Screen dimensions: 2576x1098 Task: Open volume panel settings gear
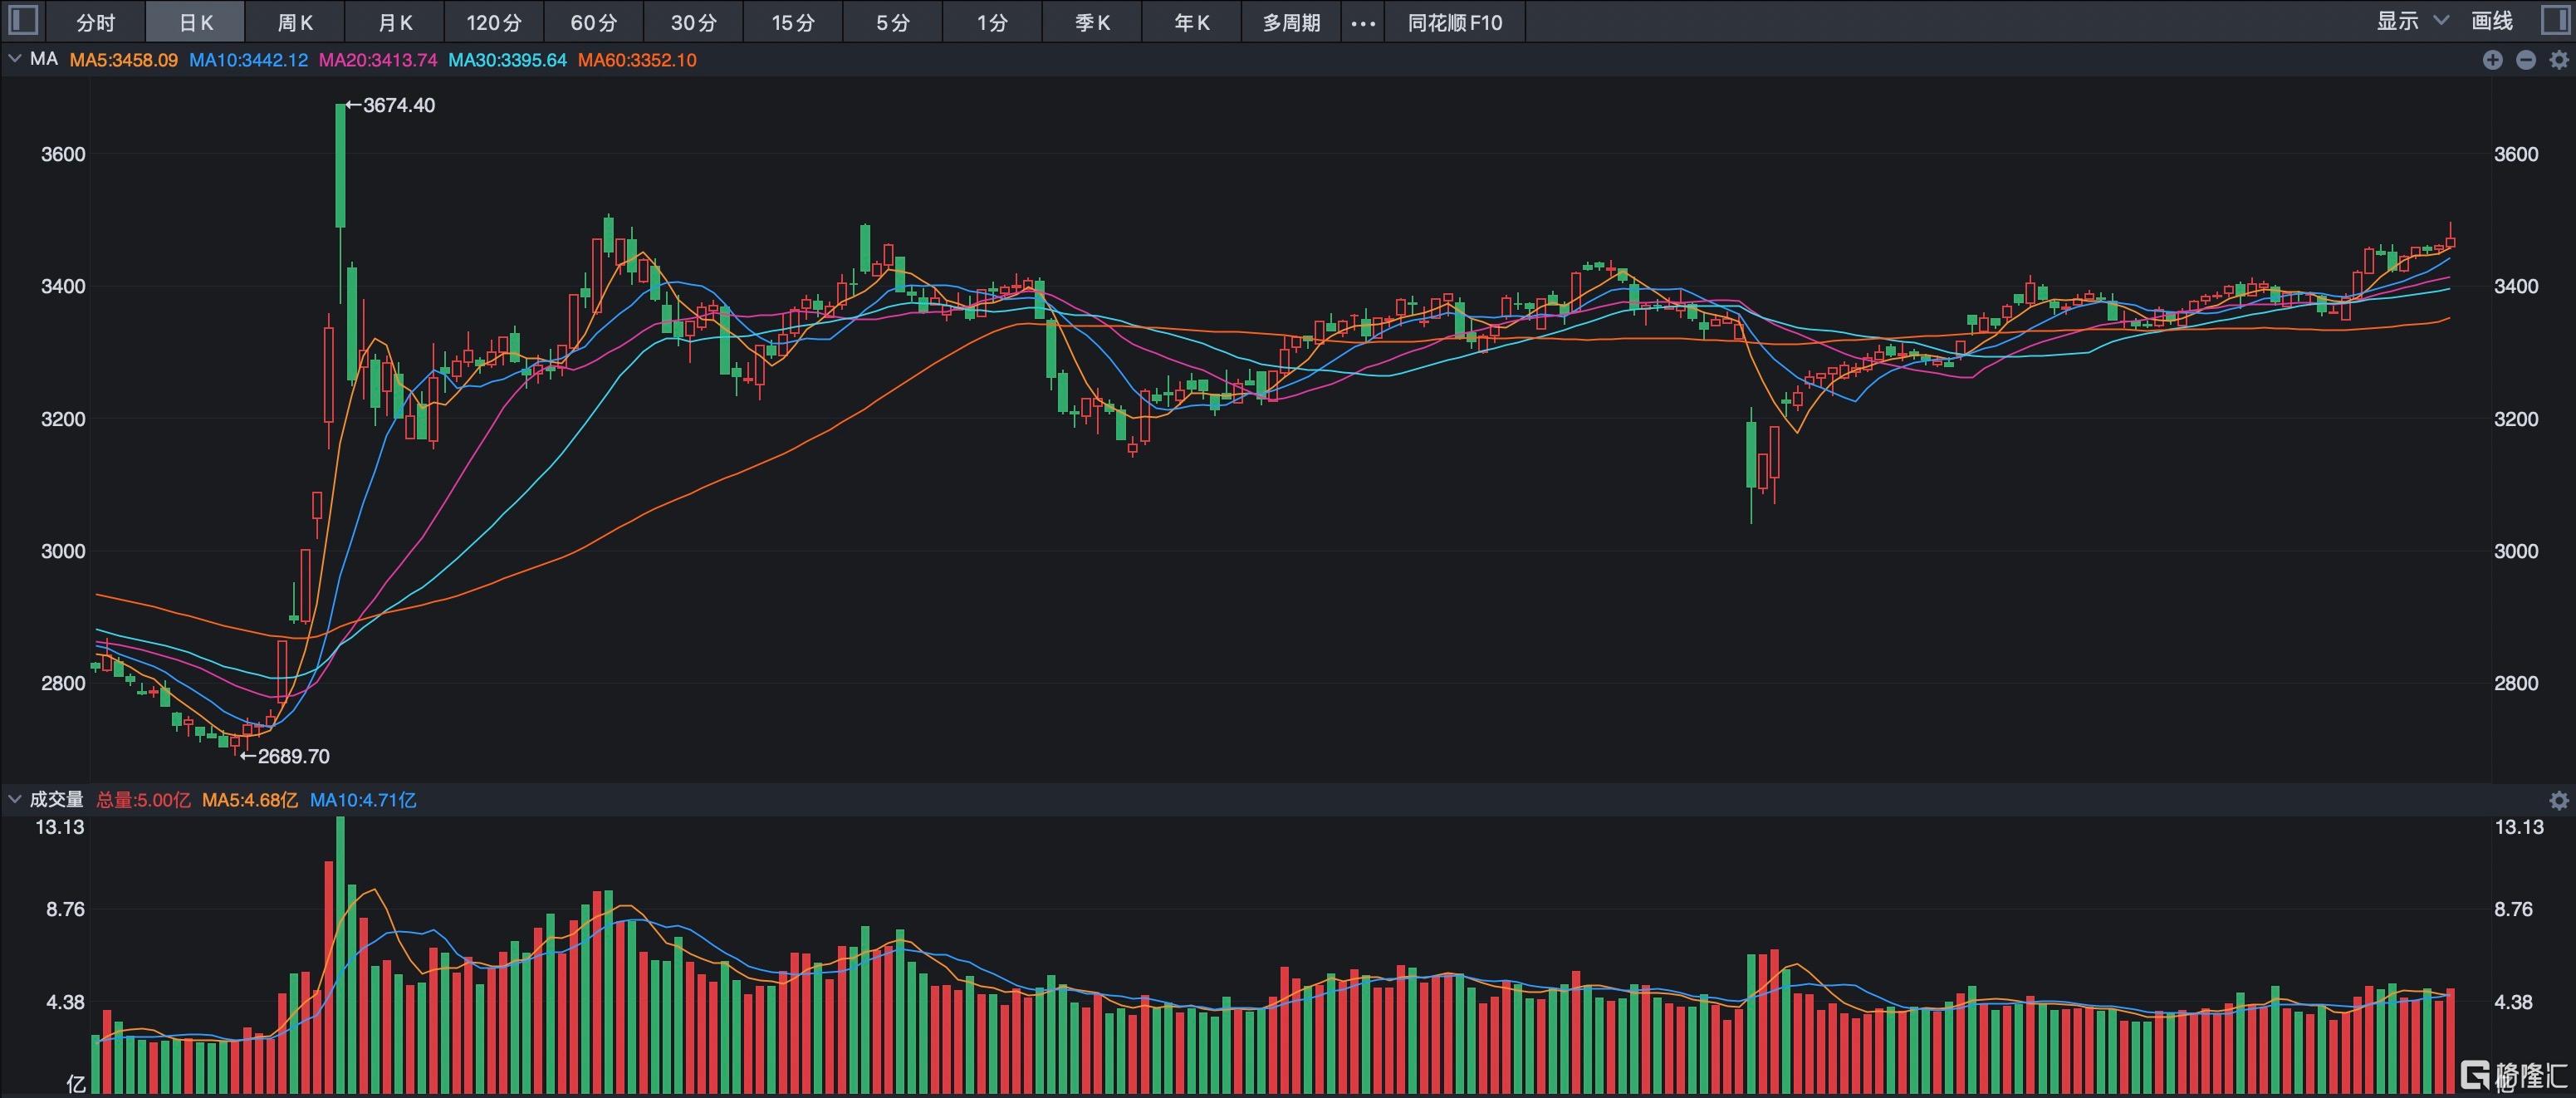[x=2558, y=800]
